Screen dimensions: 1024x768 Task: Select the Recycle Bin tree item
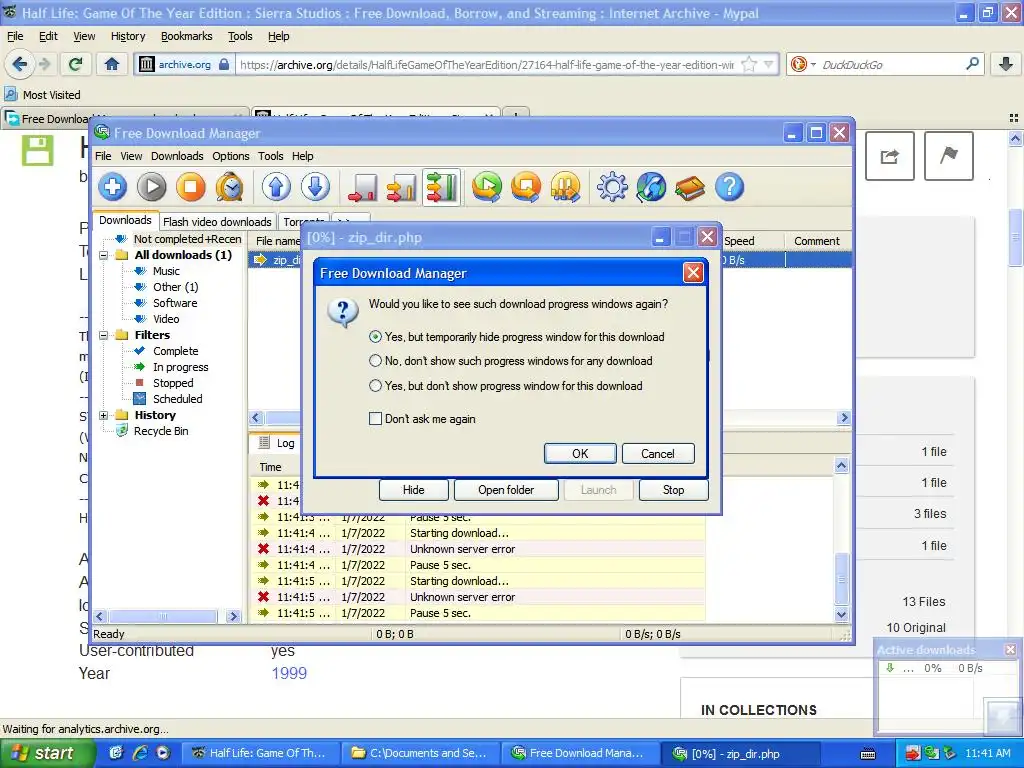(x=161, y=431)
